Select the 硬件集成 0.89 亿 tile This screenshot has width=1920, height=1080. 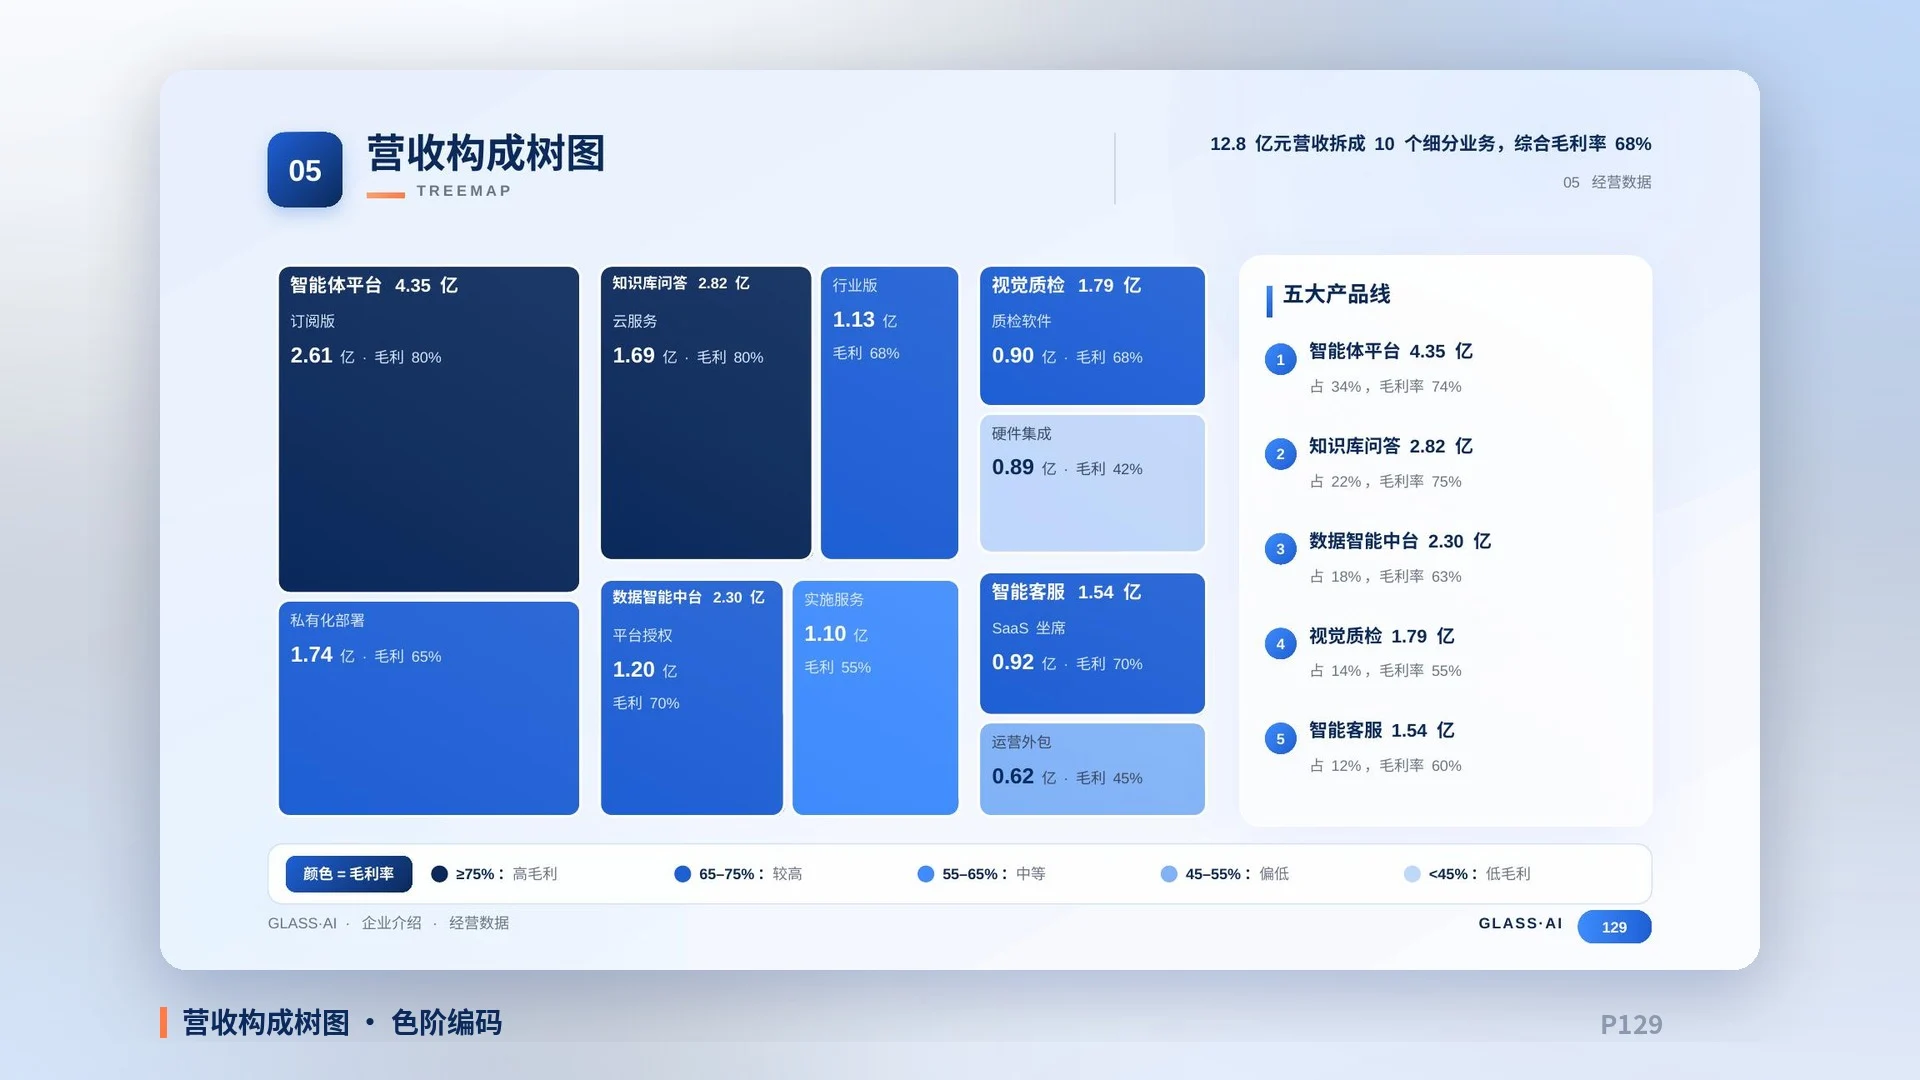pos(1092,483)
